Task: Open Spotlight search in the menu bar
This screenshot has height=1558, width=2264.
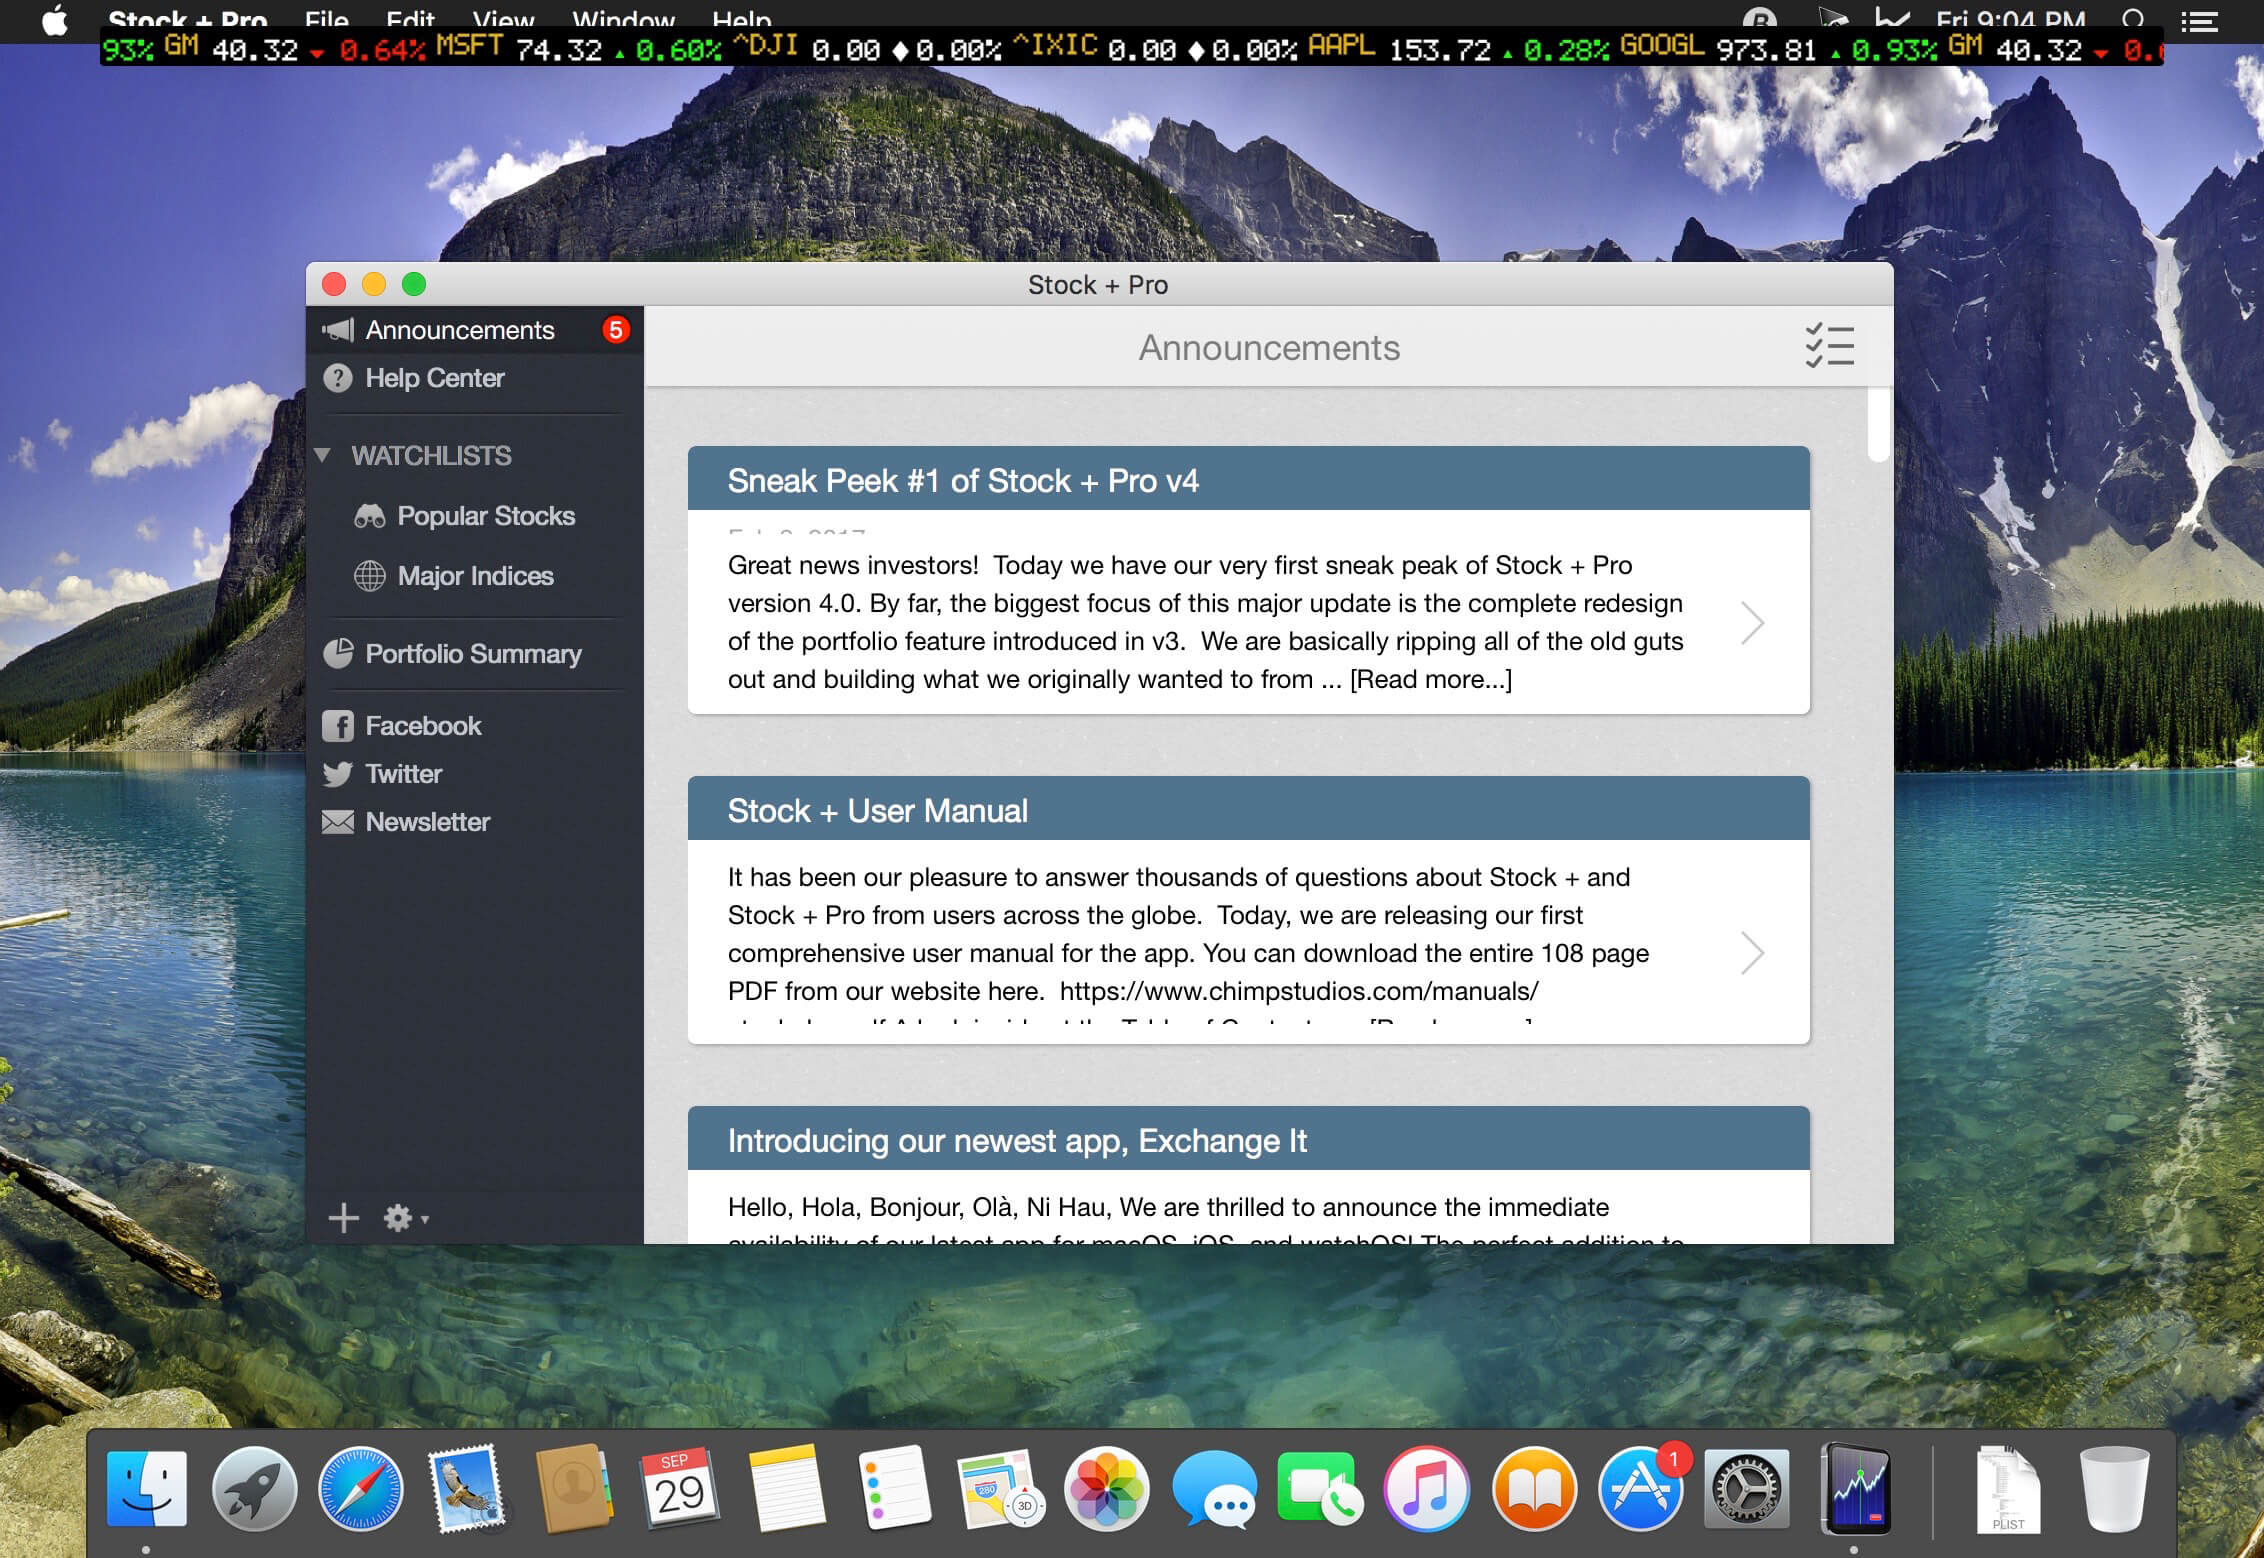Action: pyautogui.click(x=2132, y=18)
